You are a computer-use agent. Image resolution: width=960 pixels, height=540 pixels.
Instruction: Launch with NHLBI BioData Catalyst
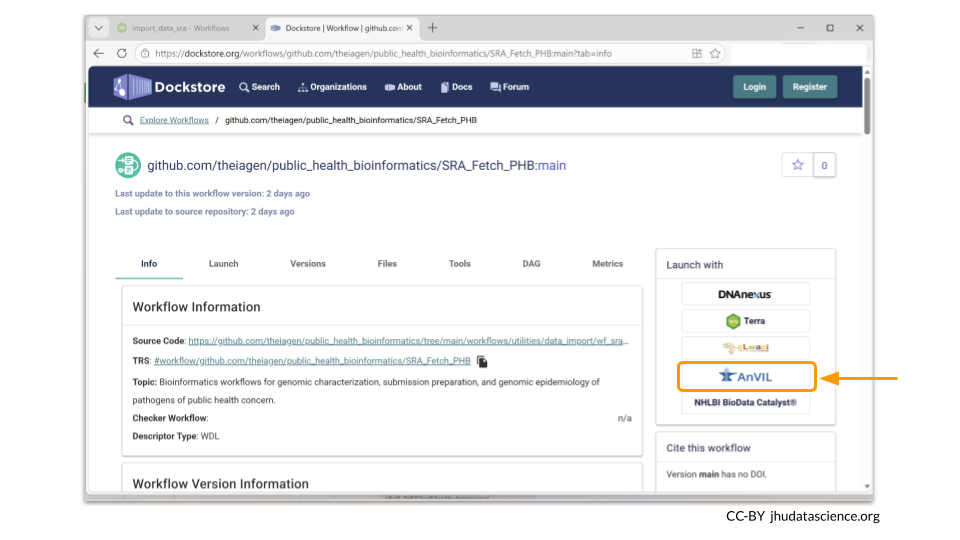745,403
